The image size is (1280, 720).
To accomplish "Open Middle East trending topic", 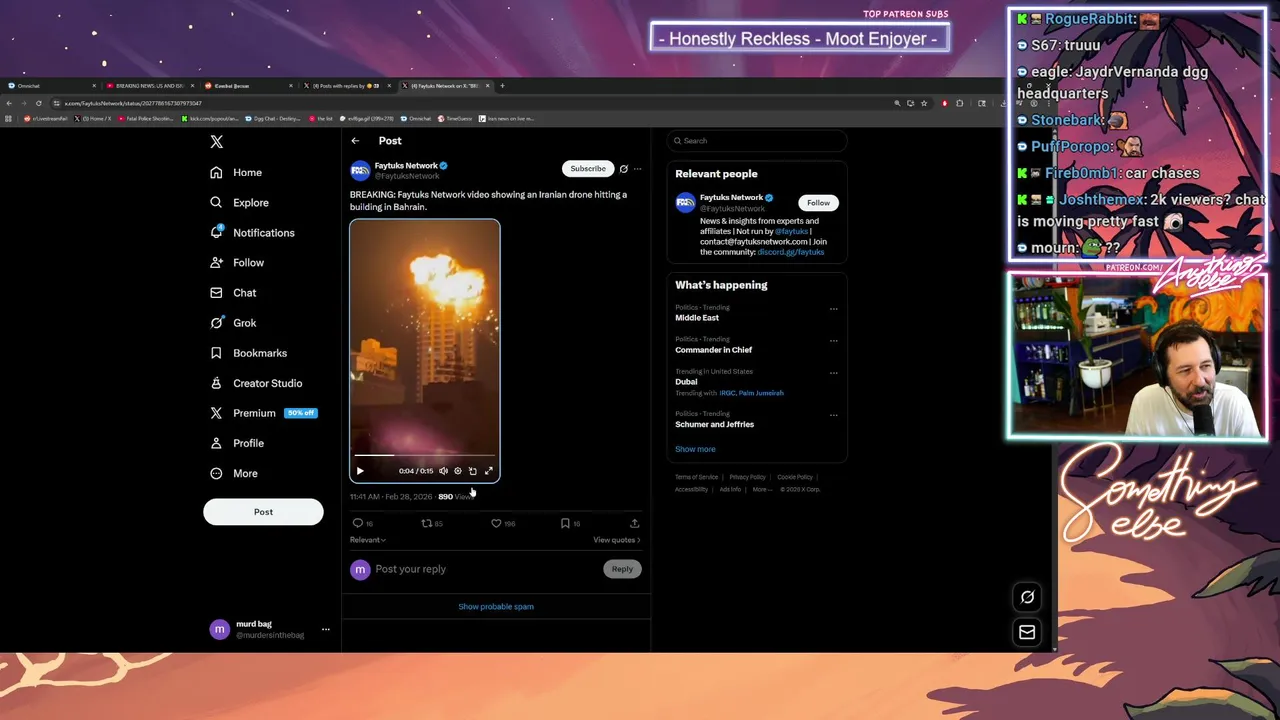I will (697, 318).
